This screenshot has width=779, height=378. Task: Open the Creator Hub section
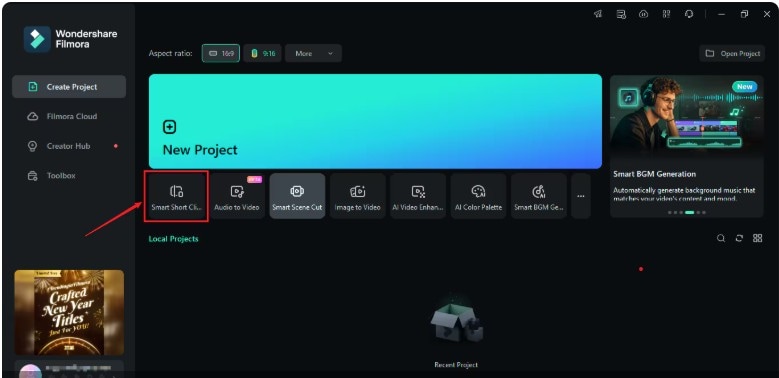tap(69, 146)
